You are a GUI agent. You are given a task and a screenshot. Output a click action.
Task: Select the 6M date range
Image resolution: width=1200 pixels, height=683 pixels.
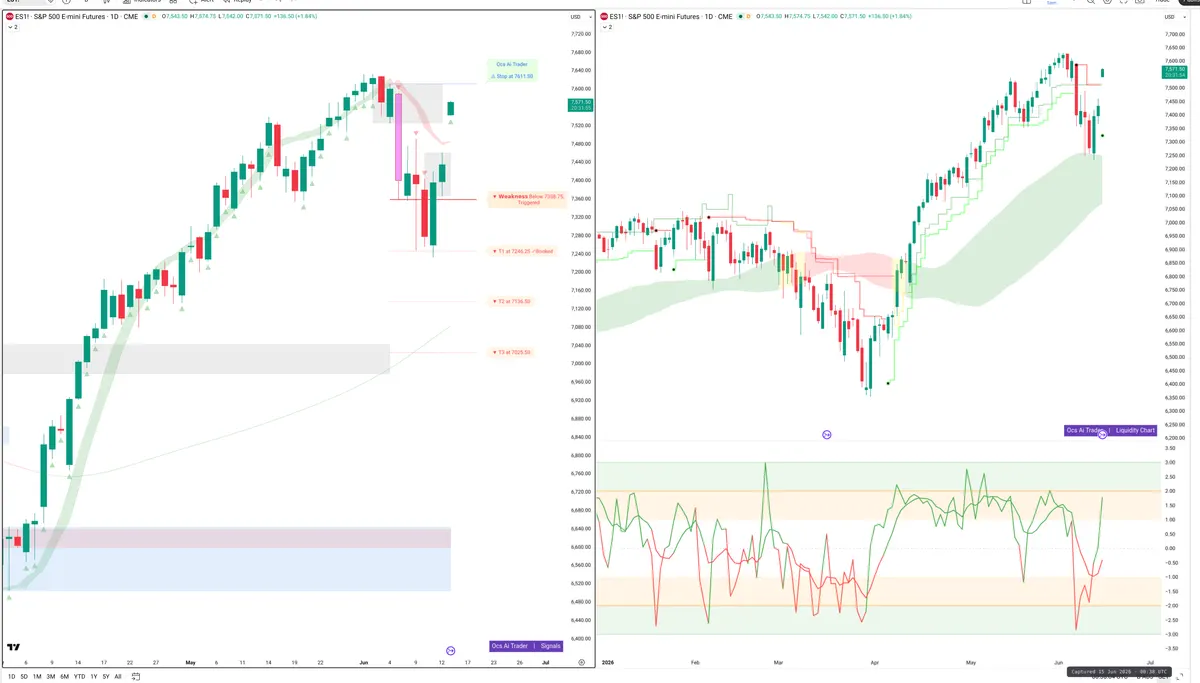(65, 677)
